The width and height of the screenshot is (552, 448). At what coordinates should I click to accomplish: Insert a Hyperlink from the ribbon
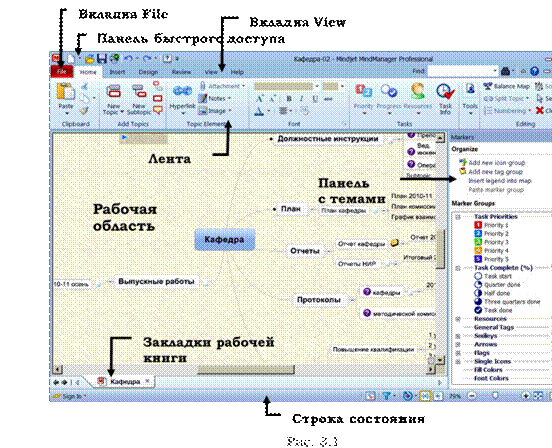point(182,92)
